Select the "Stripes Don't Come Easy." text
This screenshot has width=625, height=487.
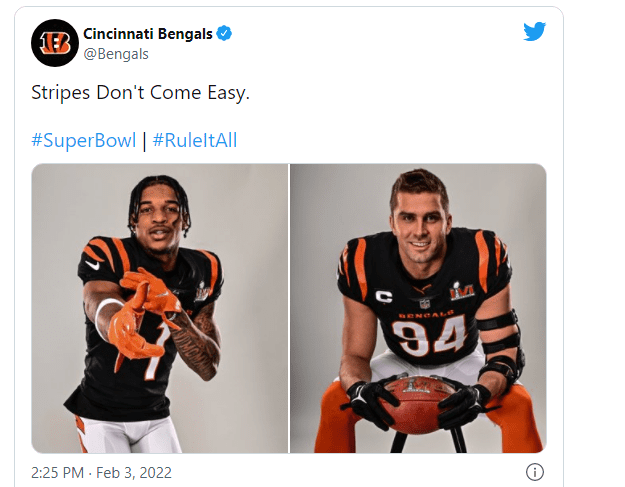[140, 93]
